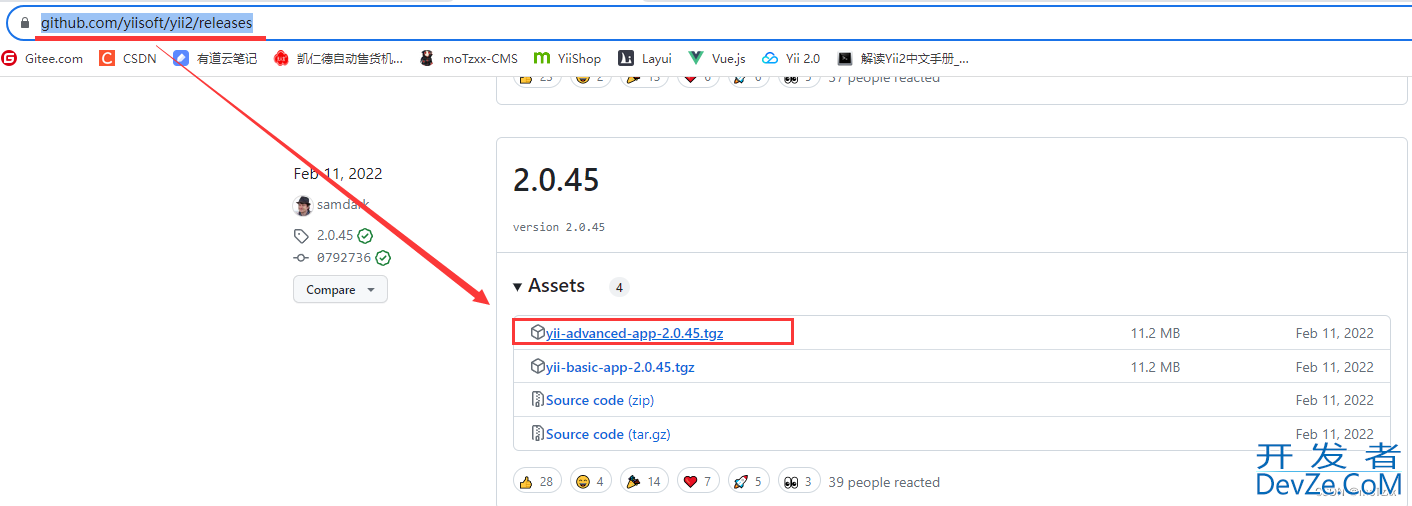Open the 有道云笔记 bookmark
The image size is (1412, 506).
[215, 58]
